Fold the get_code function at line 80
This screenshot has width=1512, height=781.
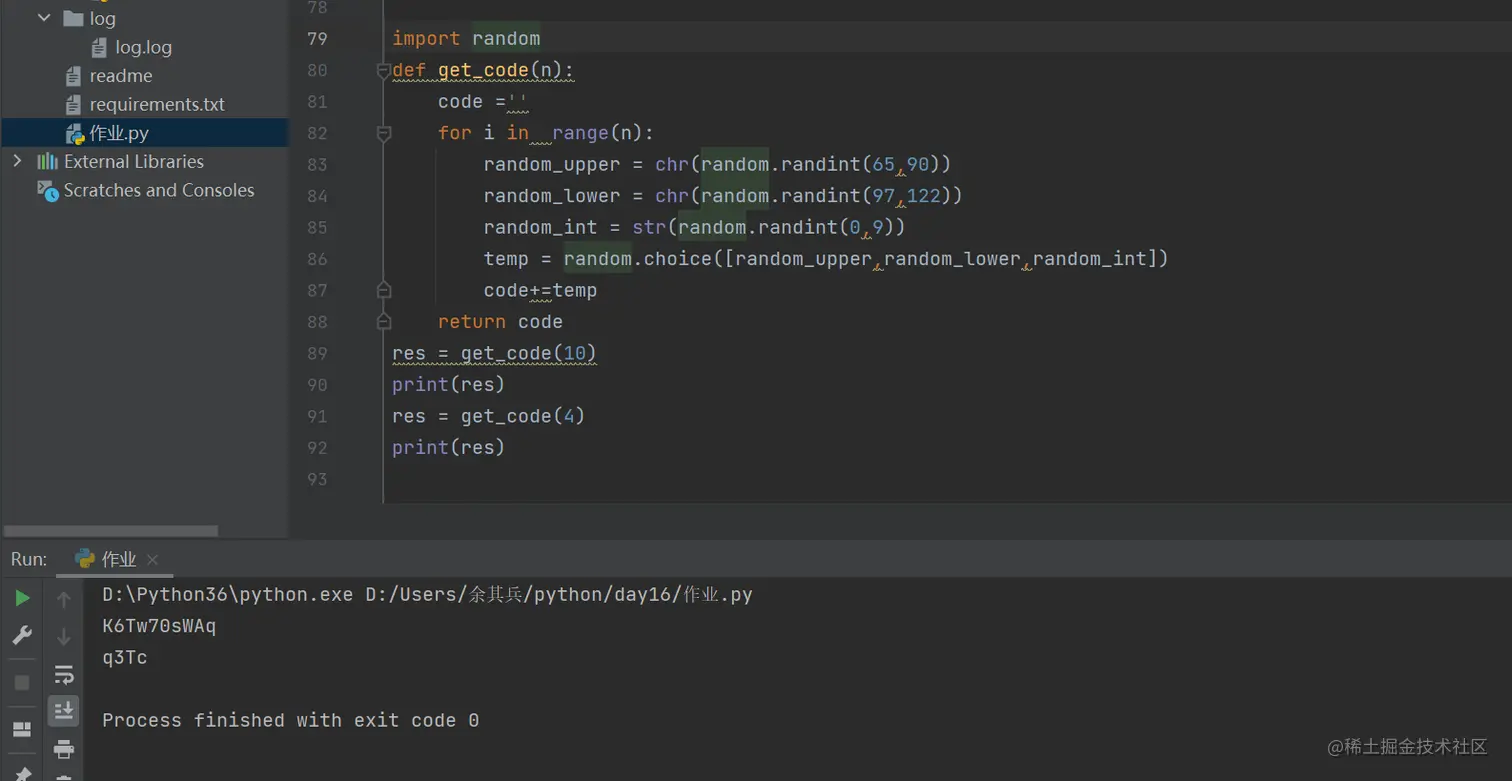(383, 71)
